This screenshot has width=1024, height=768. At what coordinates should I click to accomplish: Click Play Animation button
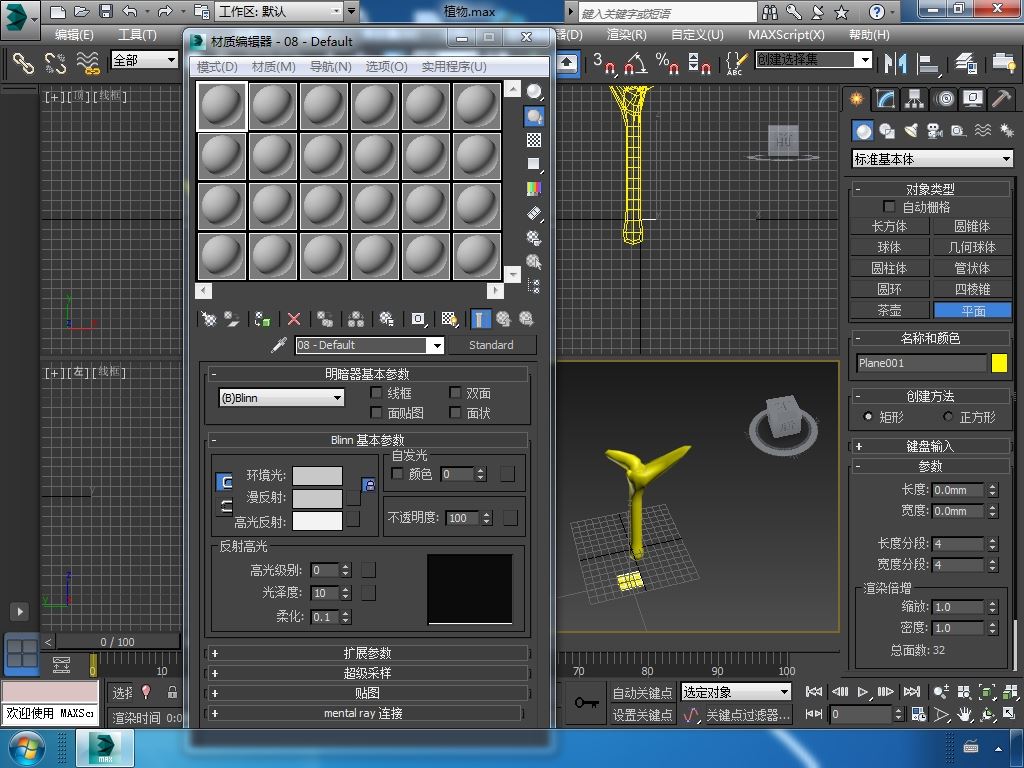pos(863,692)
